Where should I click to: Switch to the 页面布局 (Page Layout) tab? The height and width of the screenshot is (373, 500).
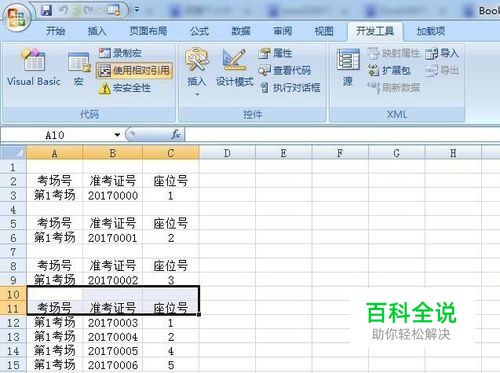148,31
